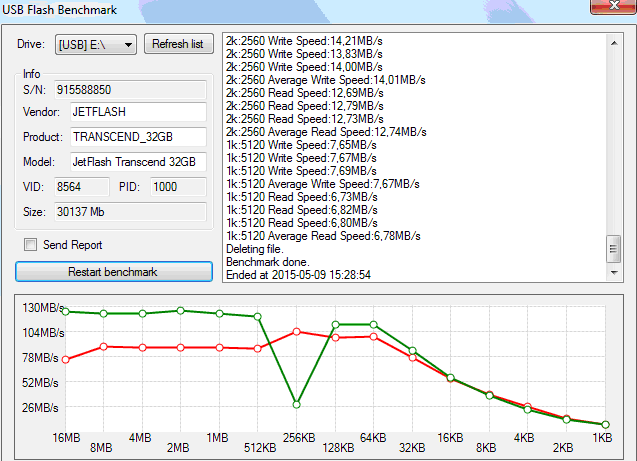
Task: Click the PID field showing 1000
Action: (178, 186)
